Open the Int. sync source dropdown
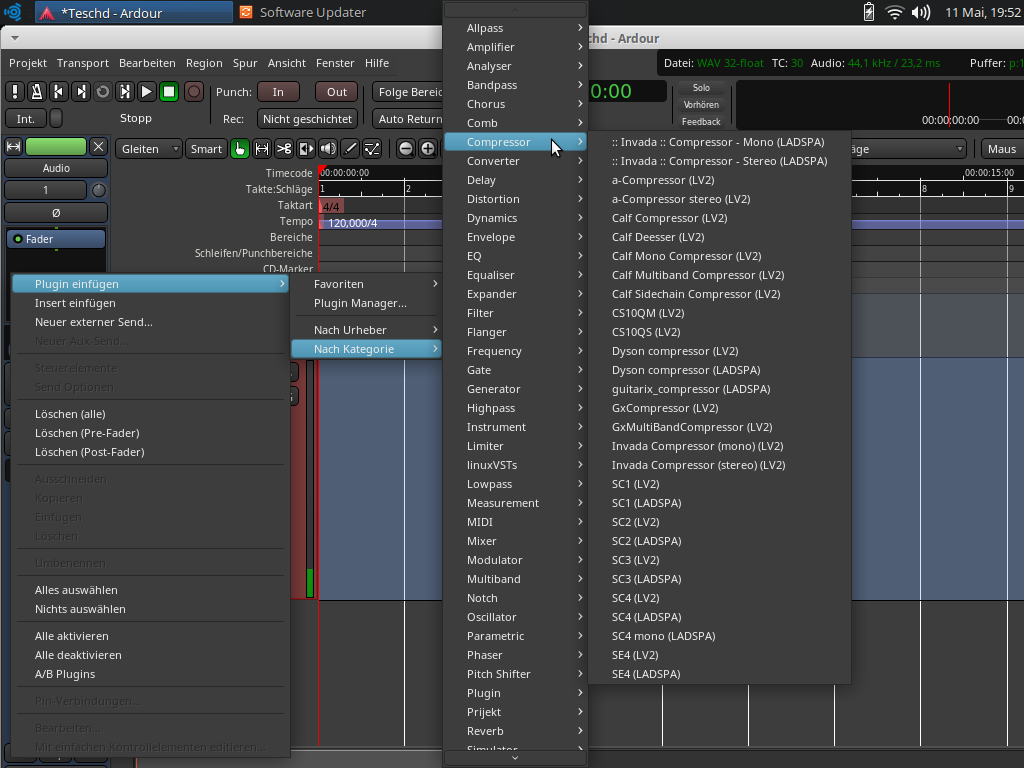Image resolution: width=1024 pixels, height=768 pixels. click(26, 119)
